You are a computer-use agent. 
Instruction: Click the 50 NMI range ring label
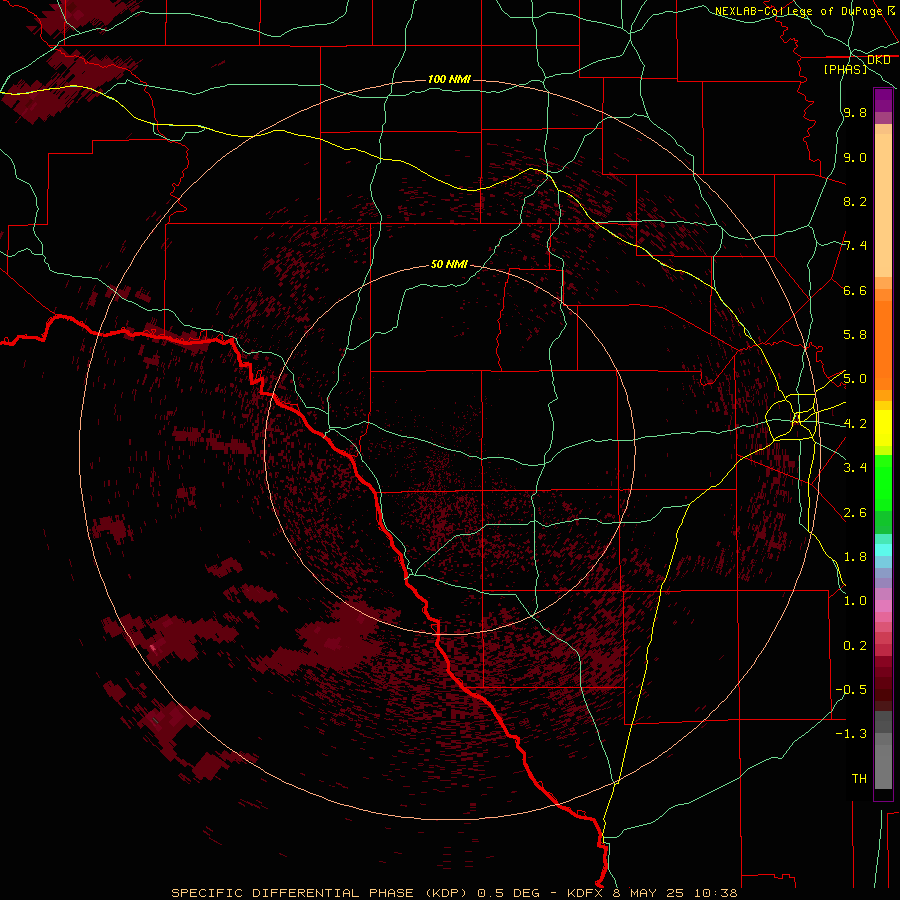[449, 264]
